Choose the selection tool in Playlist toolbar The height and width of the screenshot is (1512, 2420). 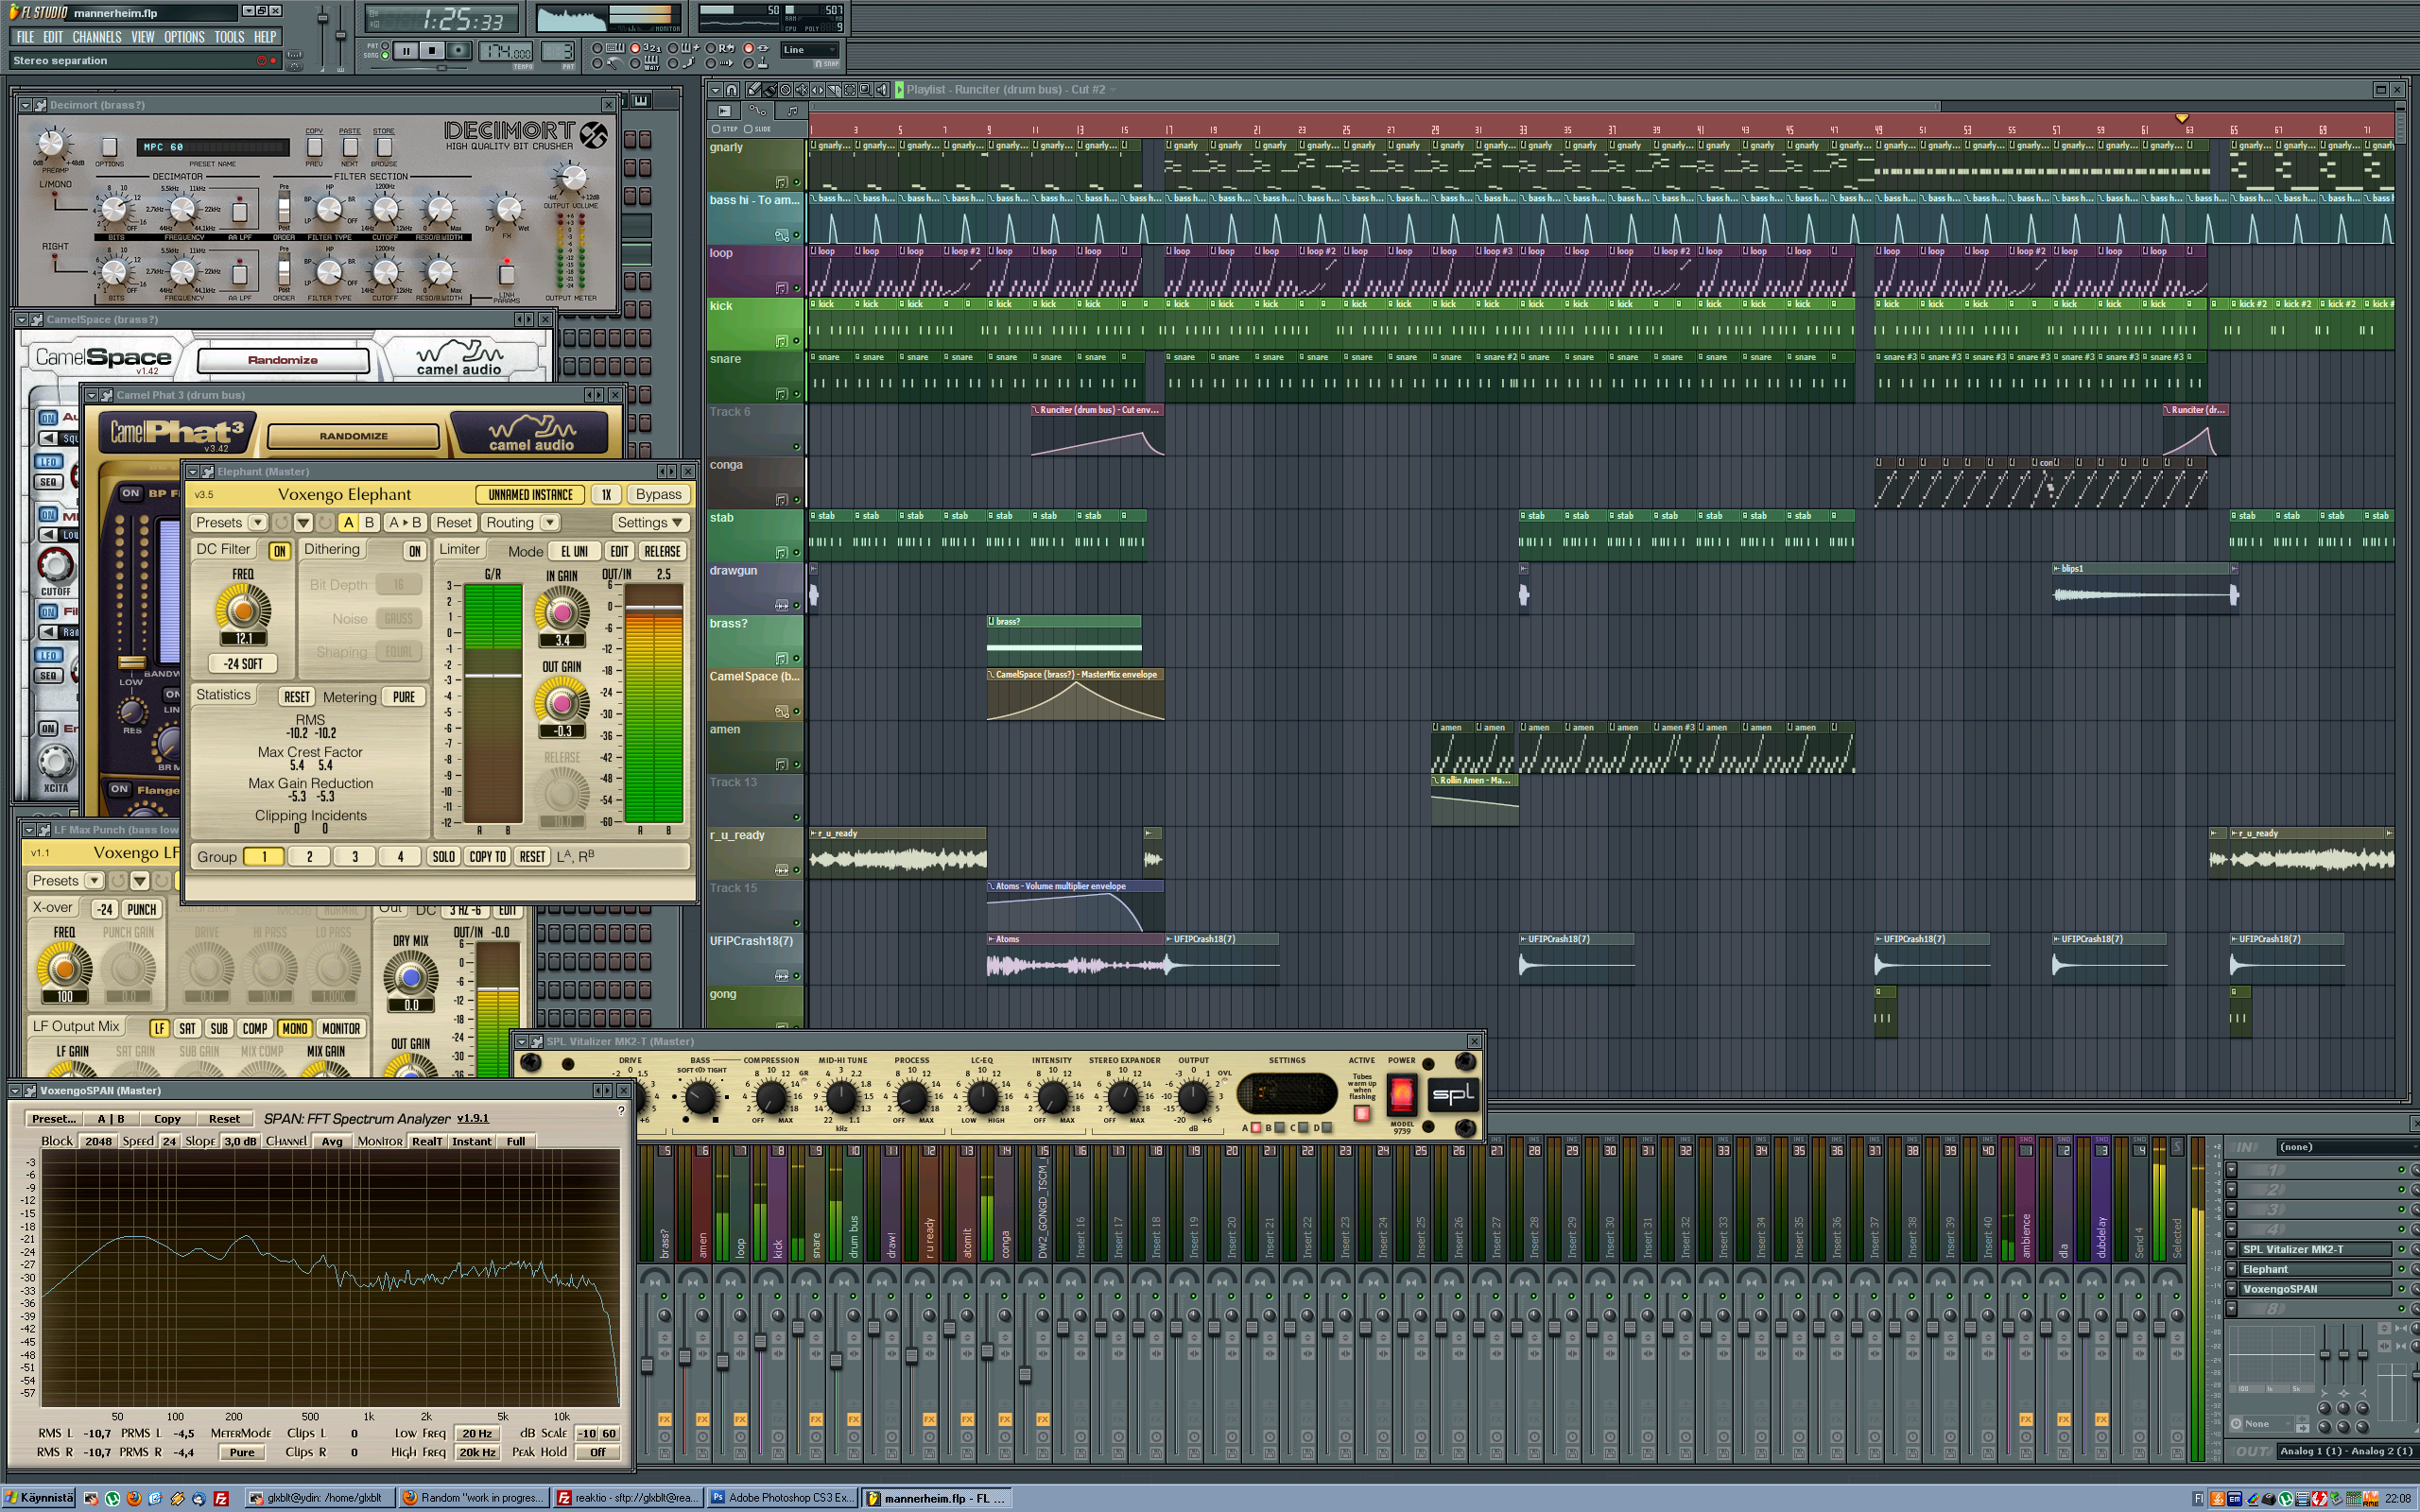tap(850, 90)
